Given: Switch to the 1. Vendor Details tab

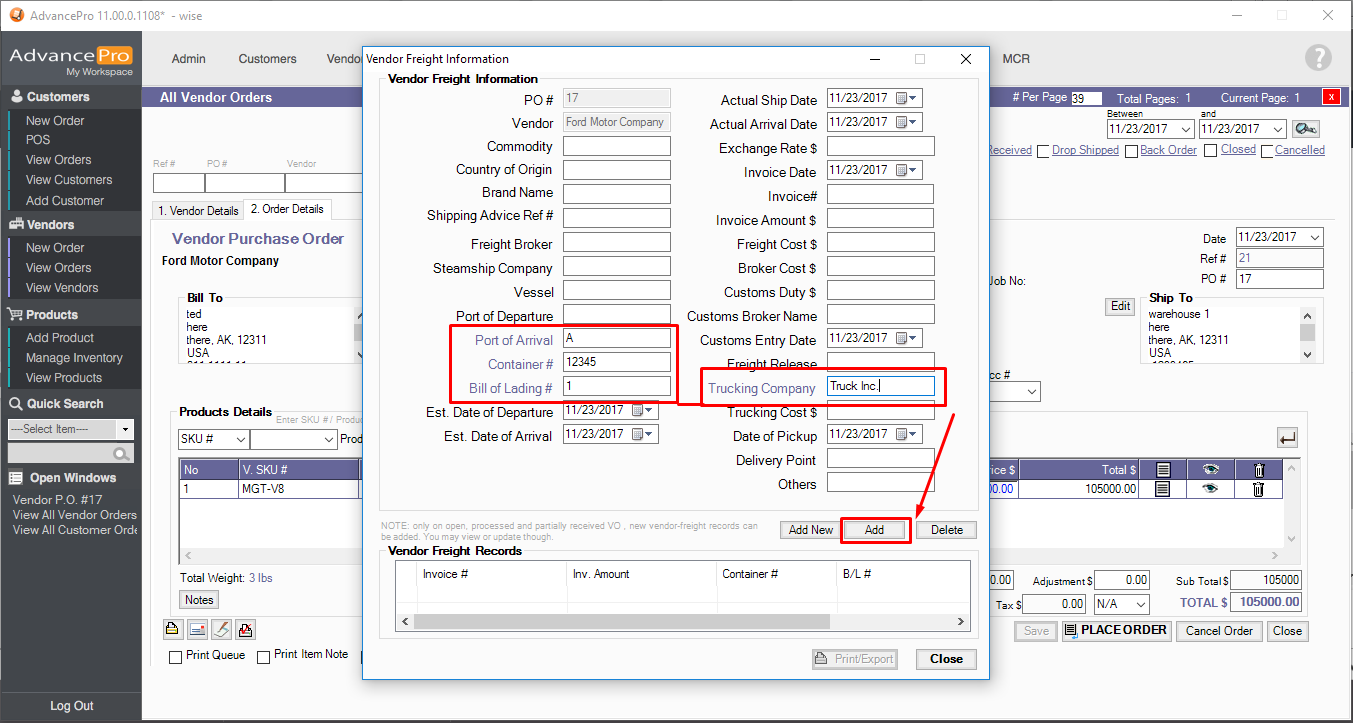Looking at the screenshot, I should [197, 210].
